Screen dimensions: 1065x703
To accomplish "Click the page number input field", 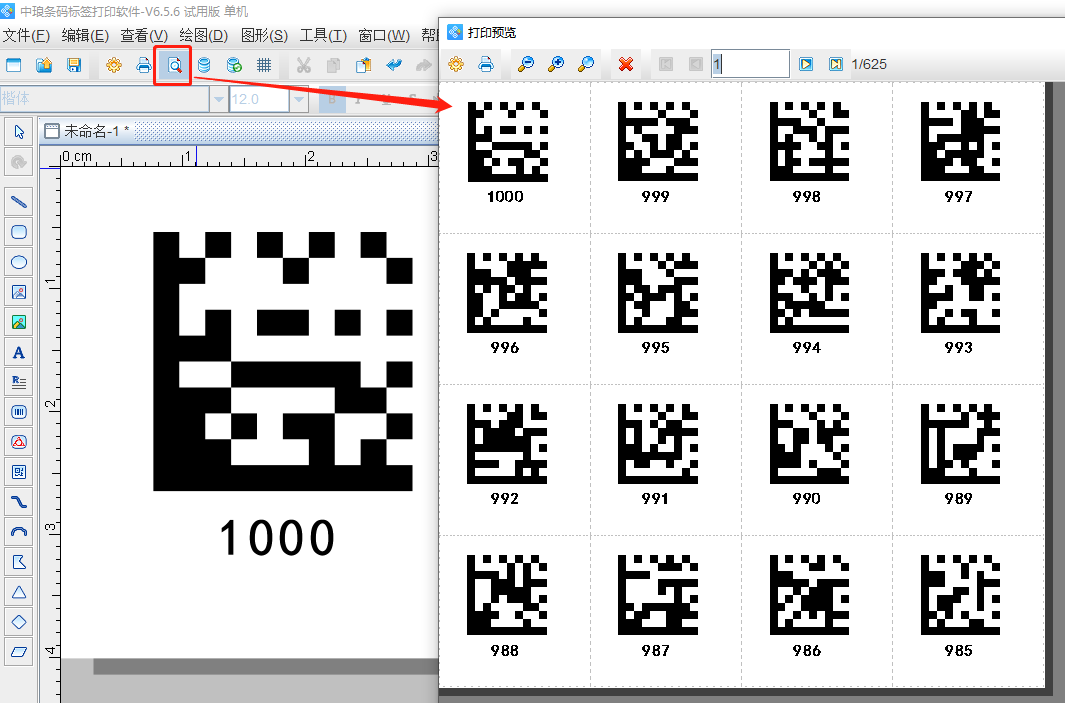I will point(750,65).
